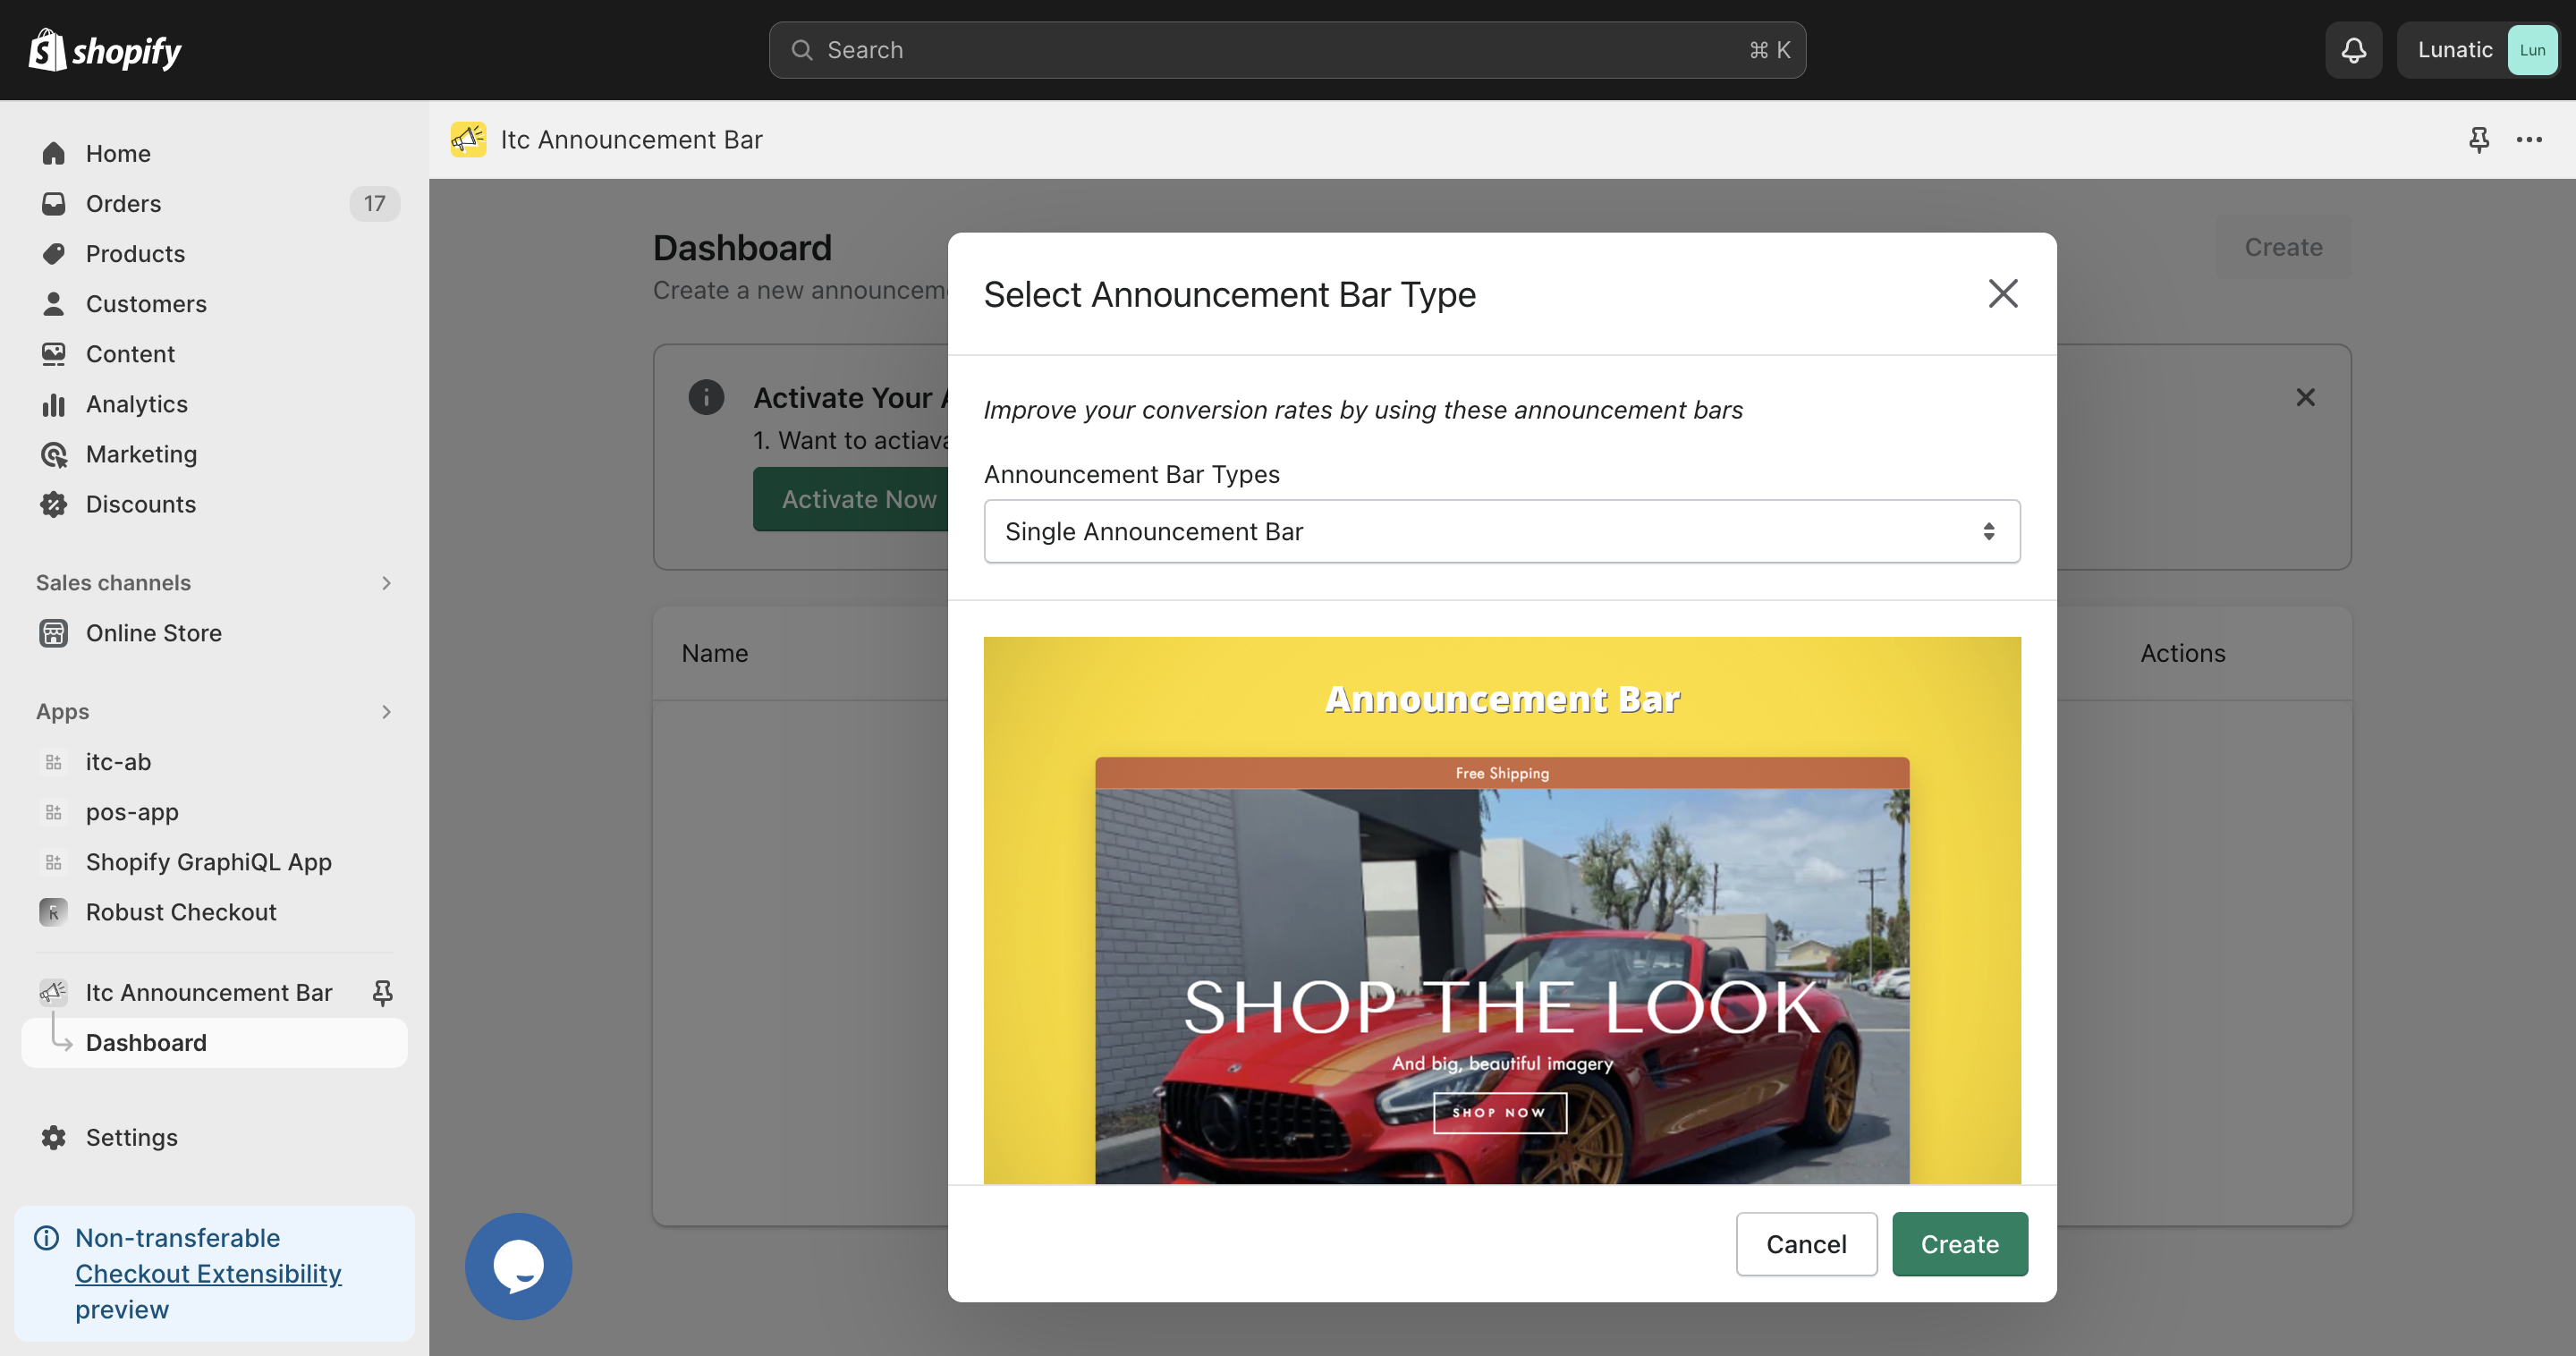This screenshot has width=2576, height=1356.
Task: Open the Analytics section in sidebar
Action: coord(136,403)
